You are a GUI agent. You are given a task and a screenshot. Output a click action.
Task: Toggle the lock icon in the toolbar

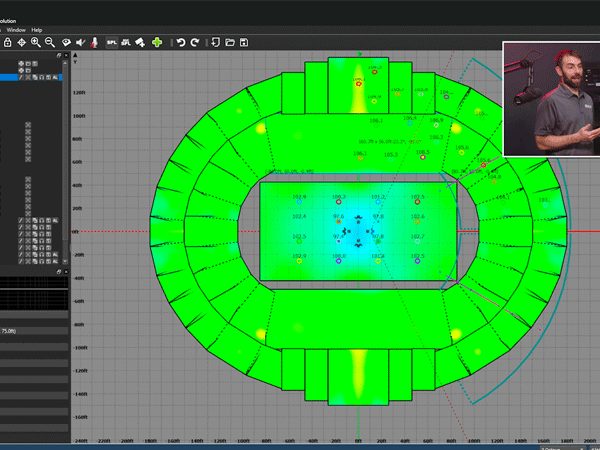pos(7,42)
